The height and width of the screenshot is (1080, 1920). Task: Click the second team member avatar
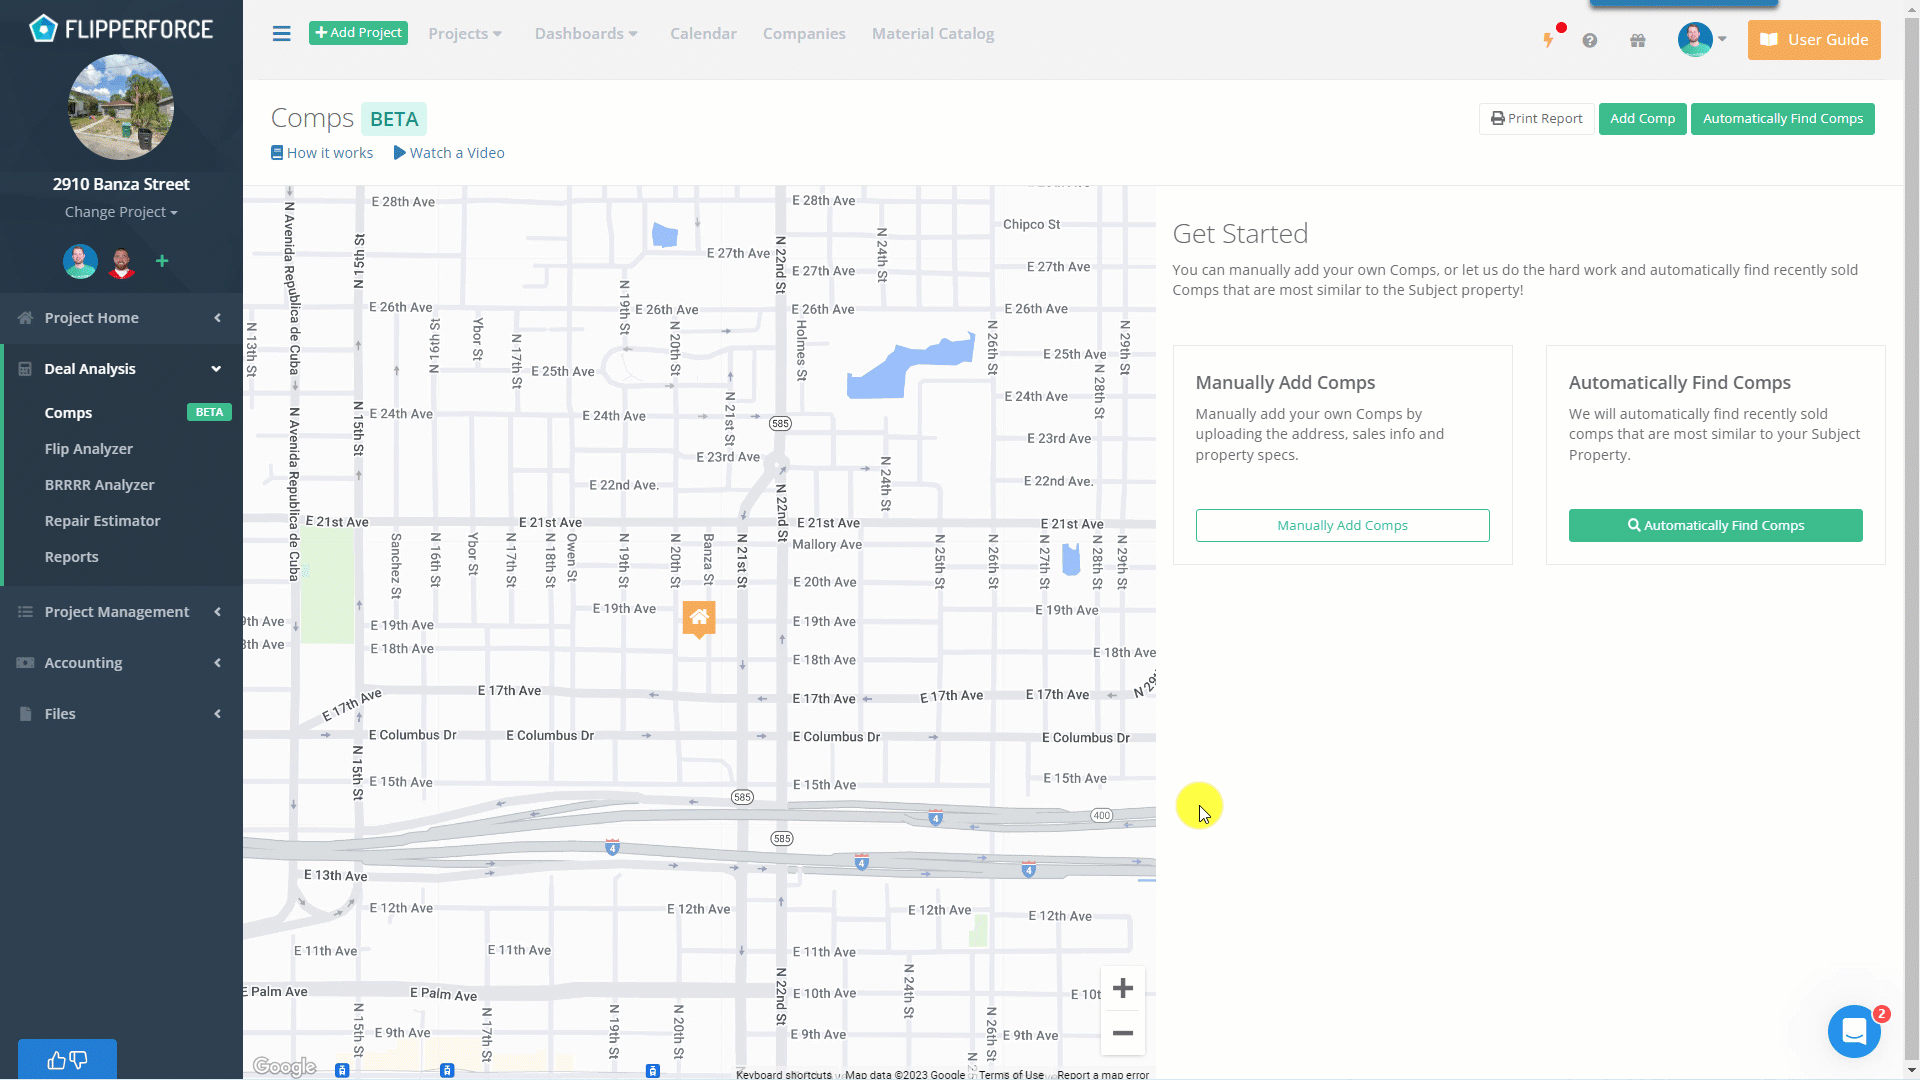tap(121, 261)
